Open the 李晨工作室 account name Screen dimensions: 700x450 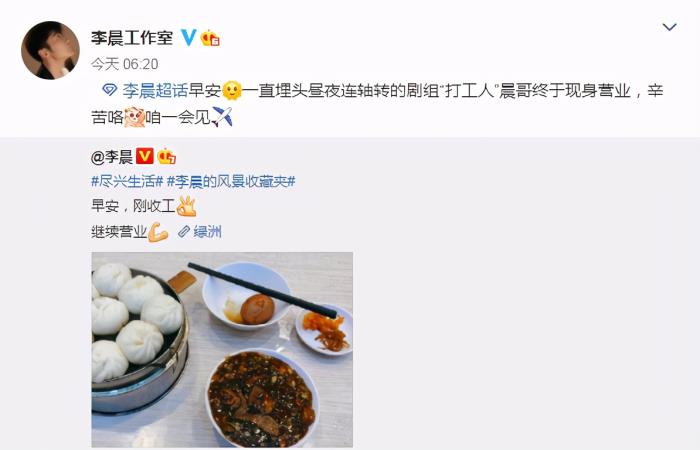[x=132, y=38]
